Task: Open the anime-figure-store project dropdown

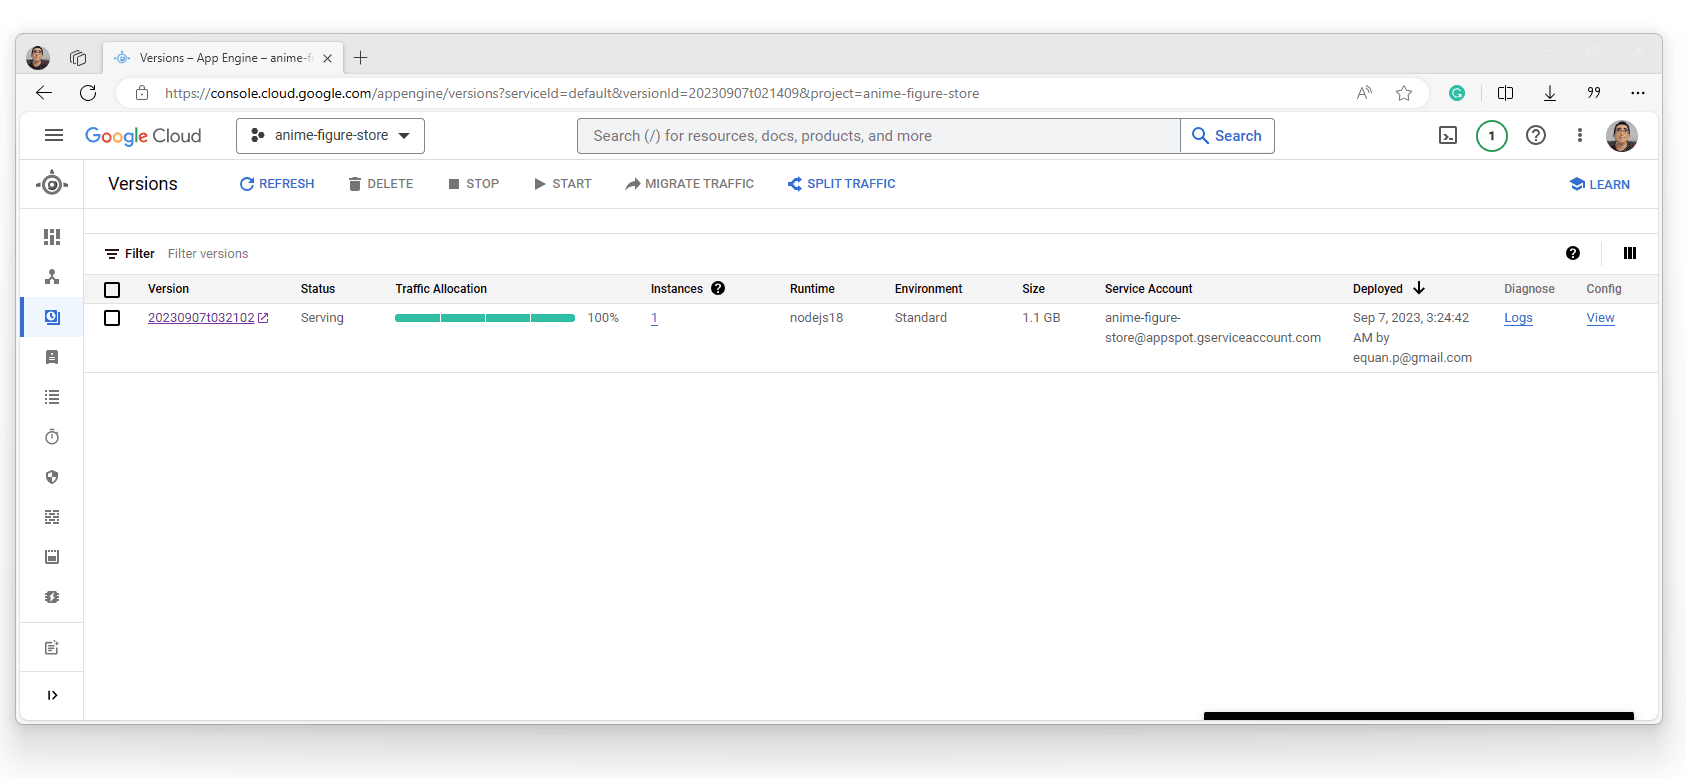Action: [x=330, y=136]
